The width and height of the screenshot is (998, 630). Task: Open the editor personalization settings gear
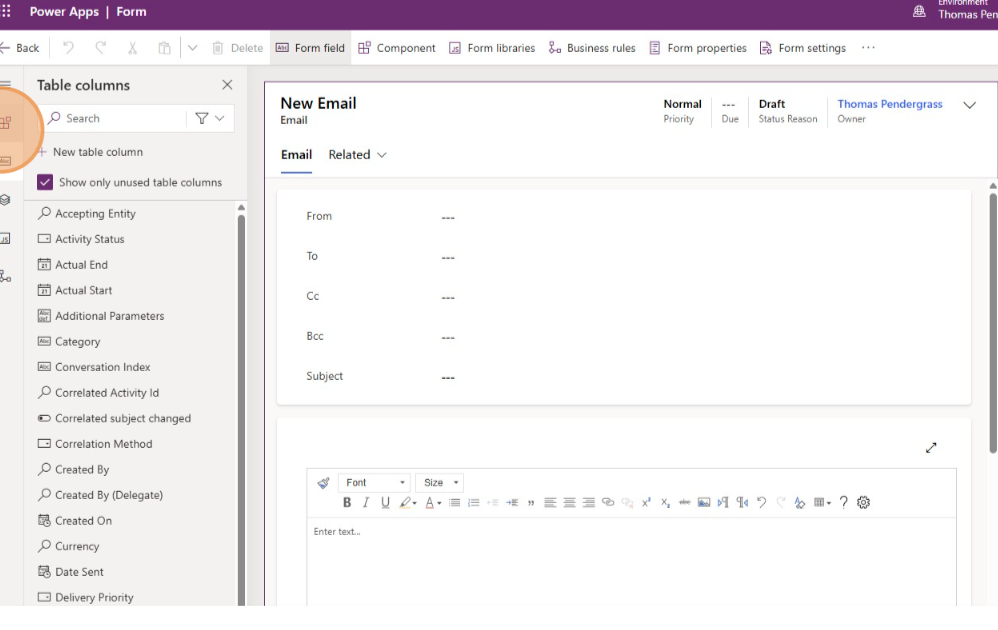[863, 502]
